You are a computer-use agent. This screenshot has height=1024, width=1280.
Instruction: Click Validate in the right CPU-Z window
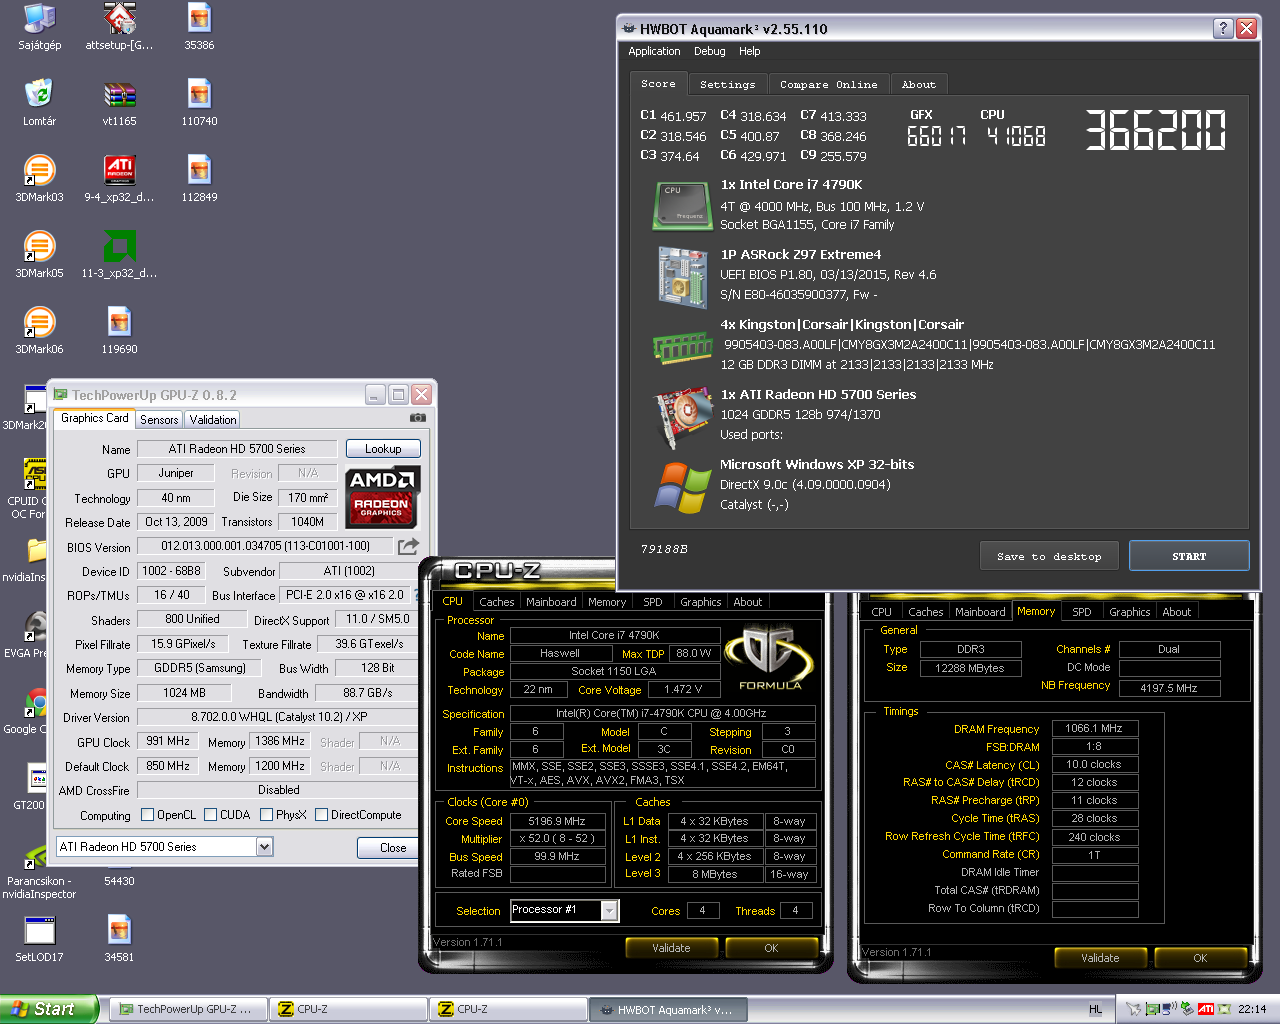1100,958
